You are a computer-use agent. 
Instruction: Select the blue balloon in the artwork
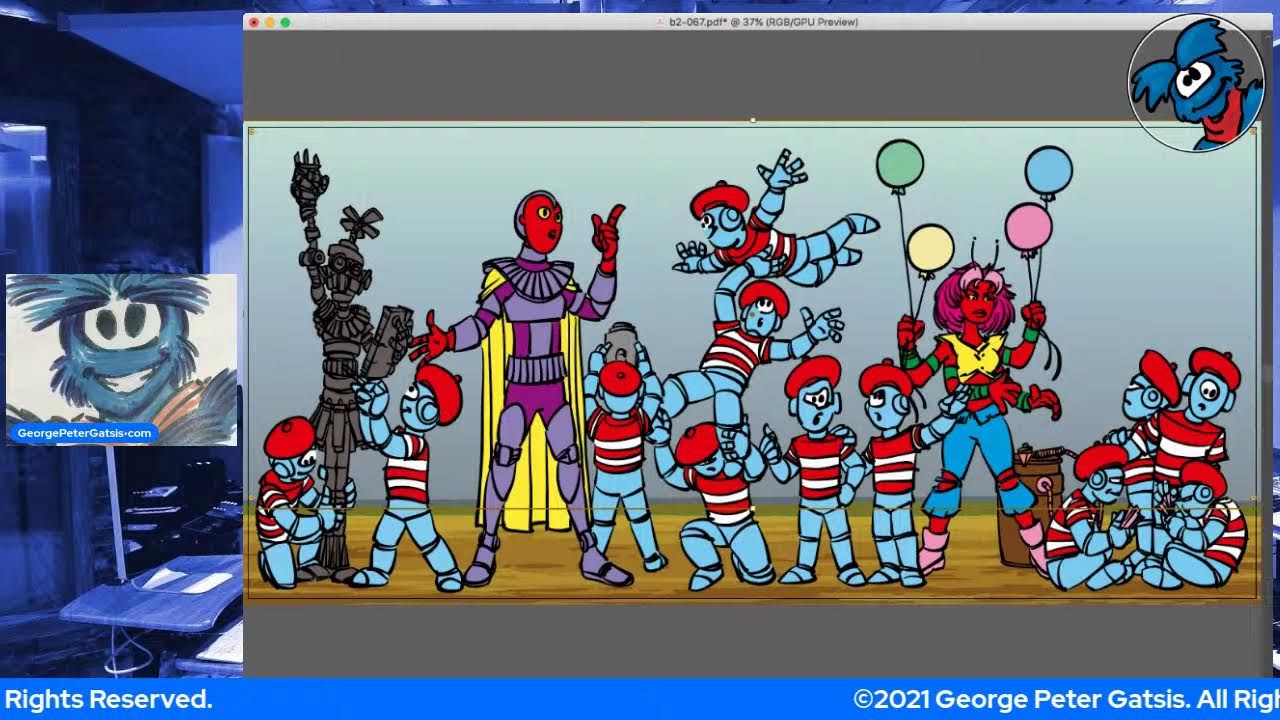[x=1048, y=170]
